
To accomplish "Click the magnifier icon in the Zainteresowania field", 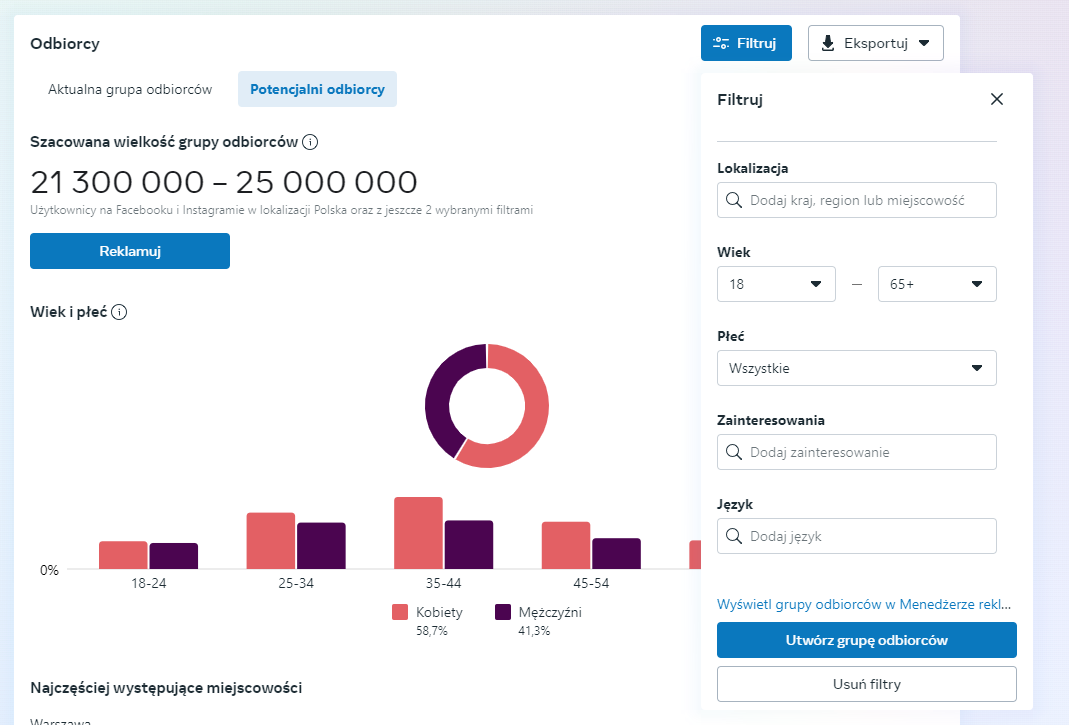I will click(x=734, y=452).
